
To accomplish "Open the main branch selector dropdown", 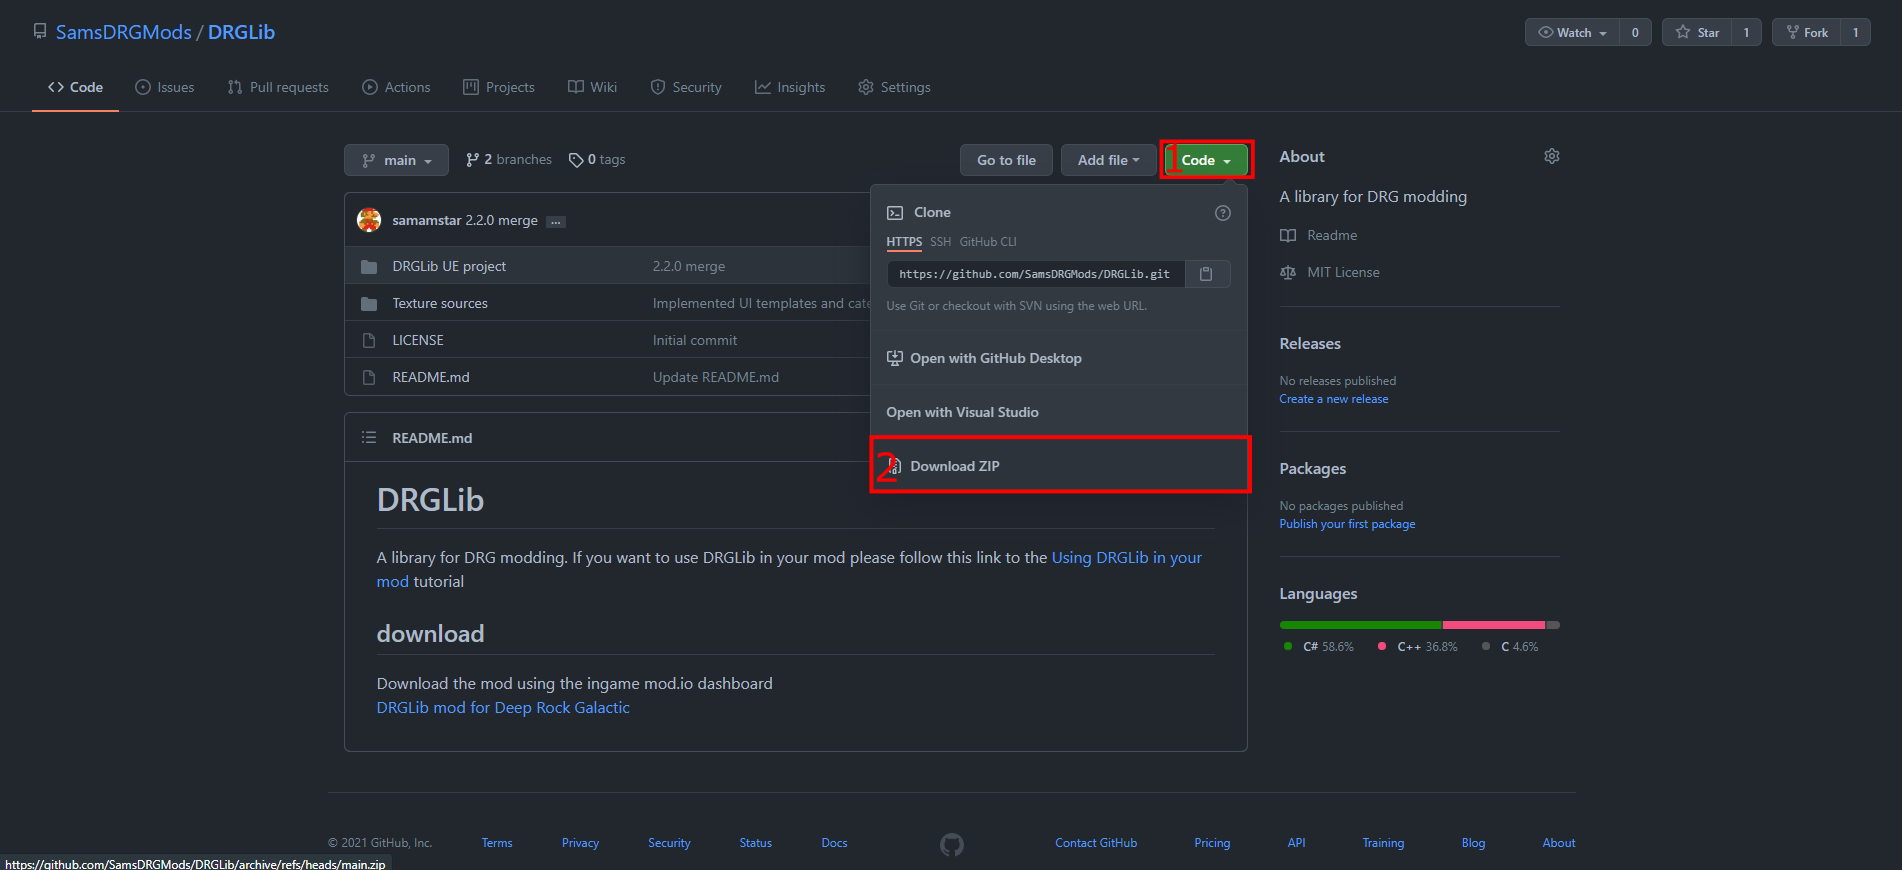I will 397,160.
